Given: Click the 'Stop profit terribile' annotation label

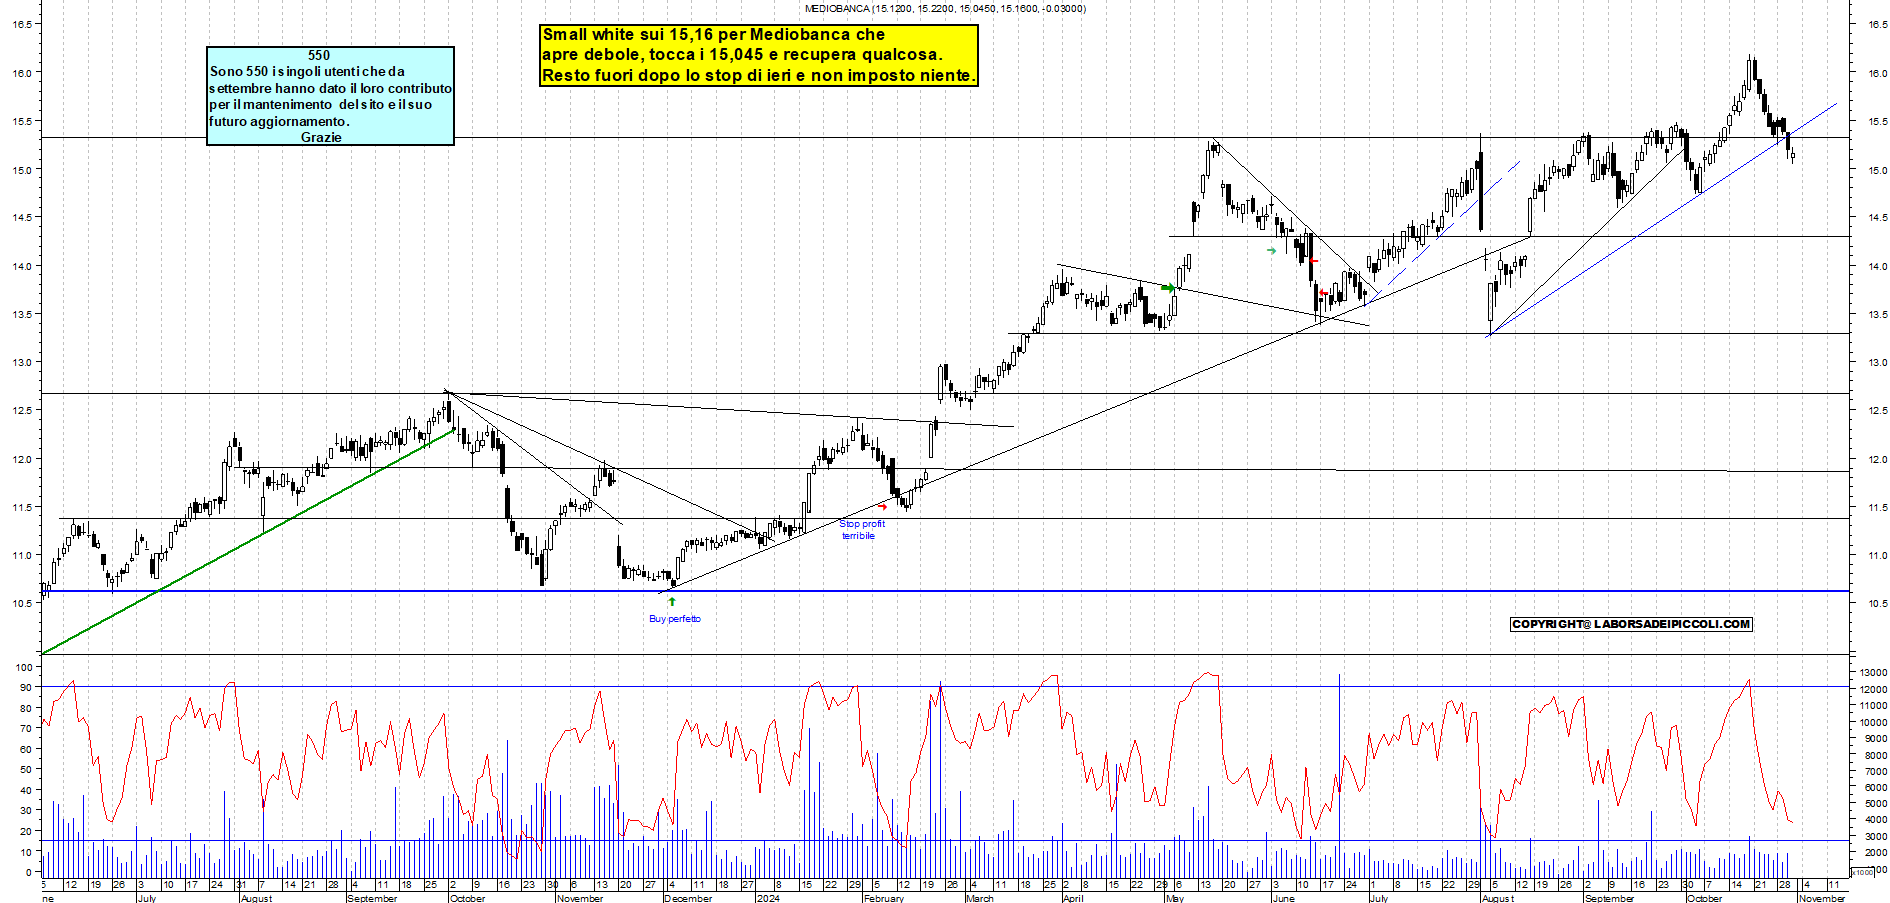Looking at the screenshot, I should point(861,530).
